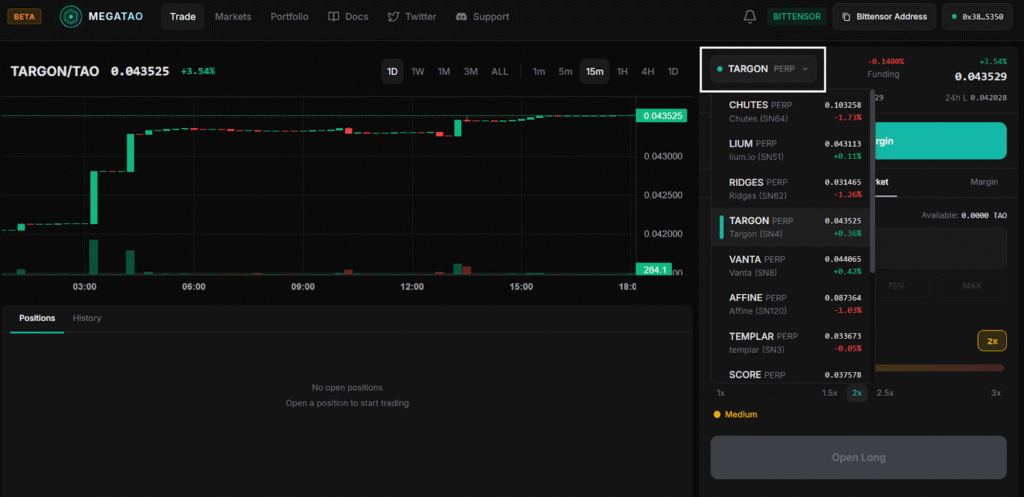This screenshot has width=1024, height=497.
Task: Click the Docs book icon
Action: (x=334, y=17)
